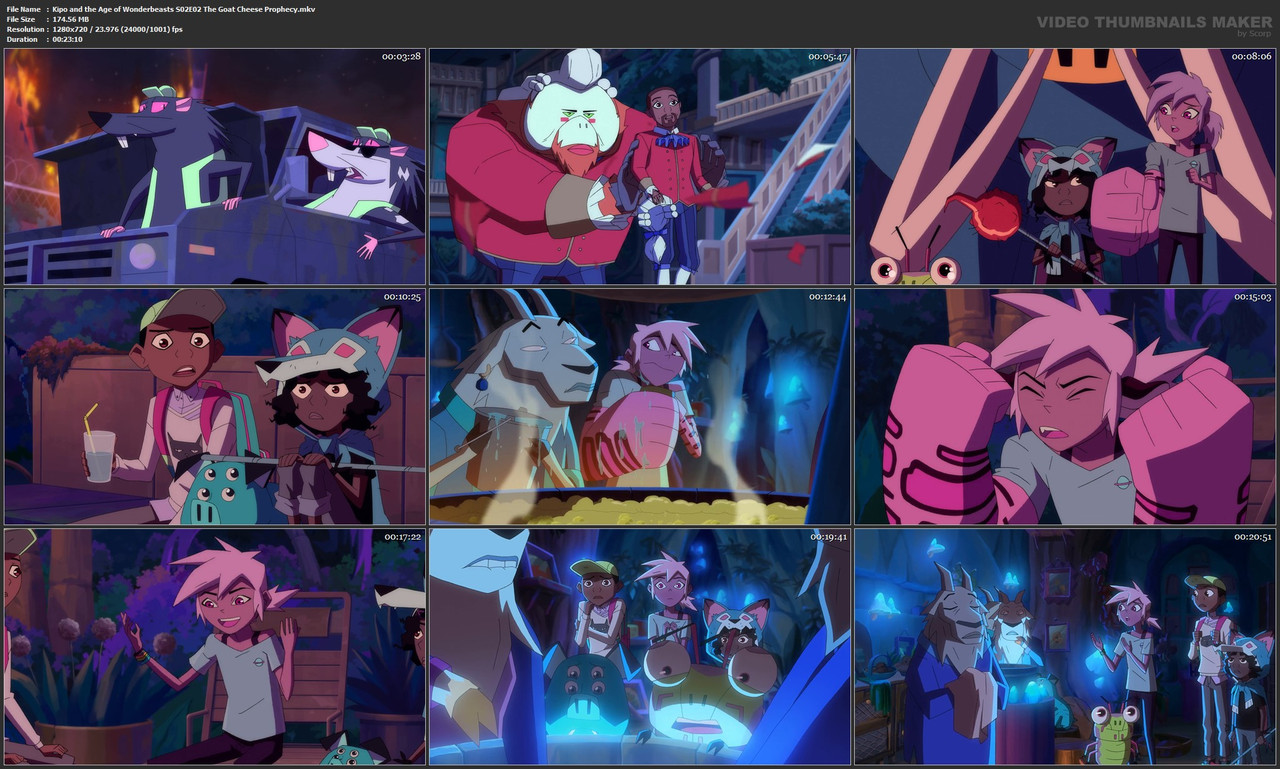The height and width of the screenshot is (769, 1280).
Task: Open the thumbnail stamped 00:10:25
Action: 215,407
